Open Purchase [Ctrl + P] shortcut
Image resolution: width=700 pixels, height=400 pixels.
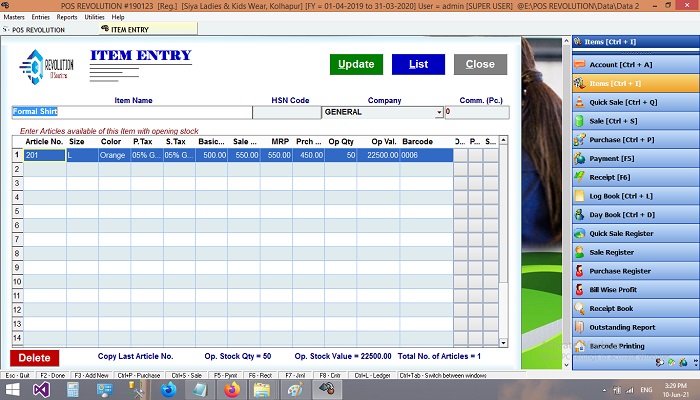636,140
